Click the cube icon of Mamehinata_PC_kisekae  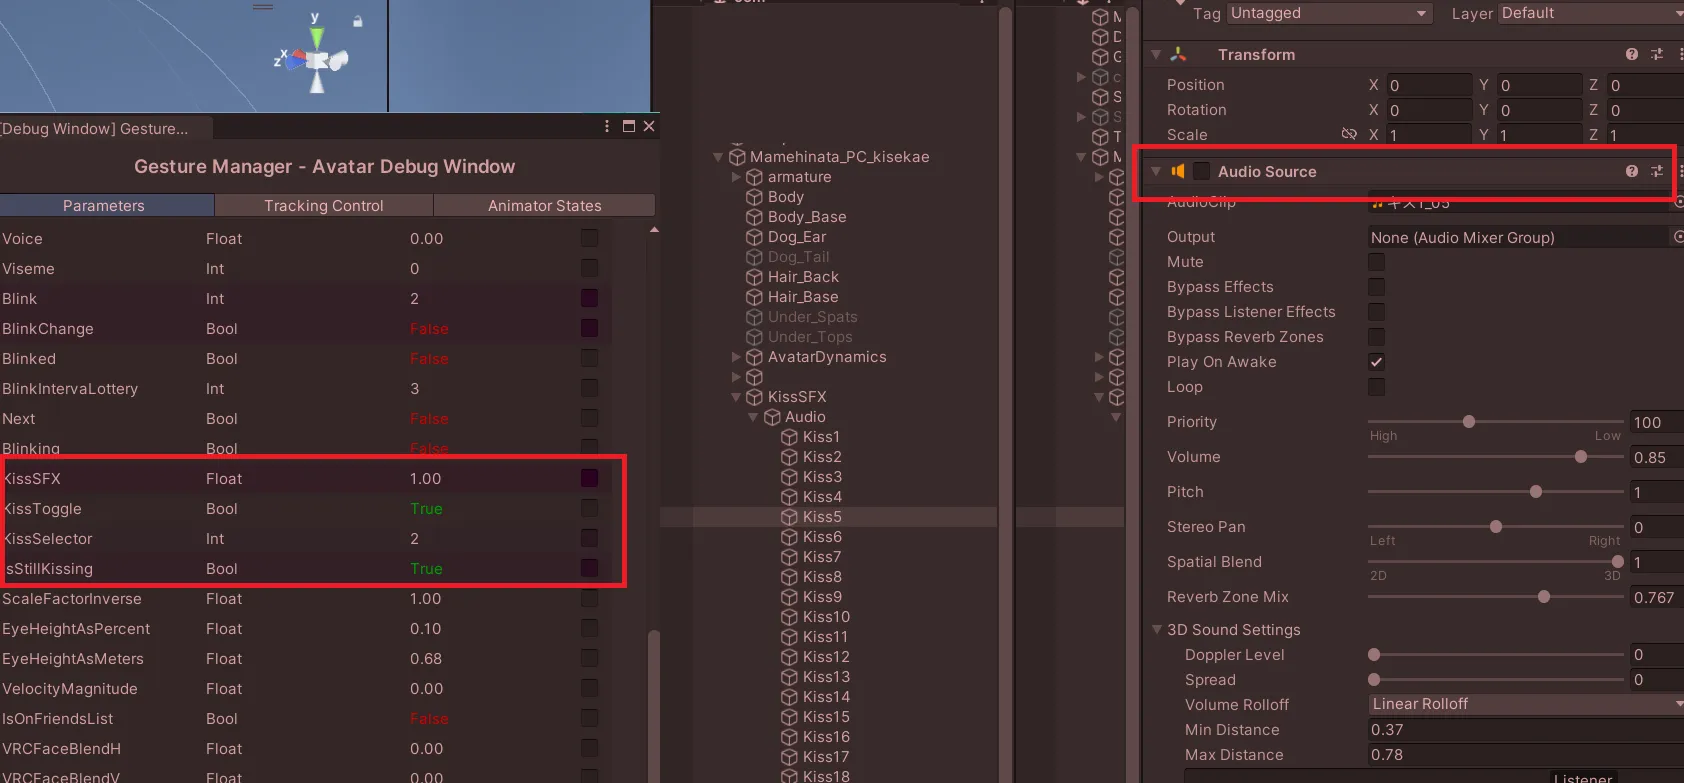(737, 157)
